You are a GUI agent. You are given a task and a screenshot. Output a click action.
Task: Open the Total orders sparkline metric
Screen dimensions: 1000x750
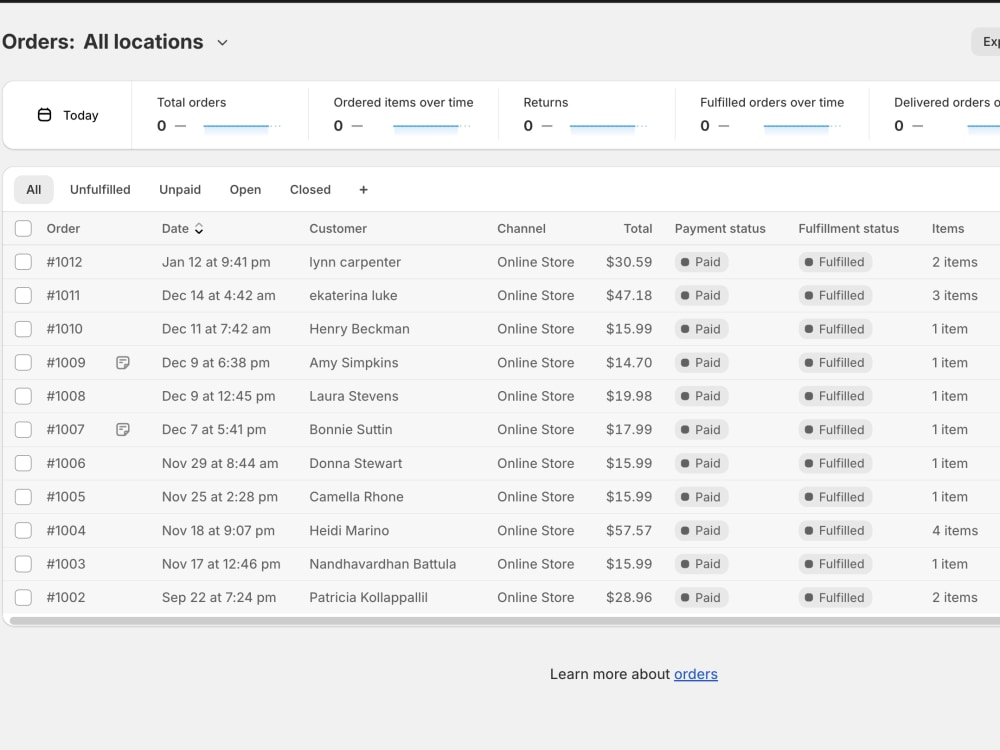tap(220, 115)
